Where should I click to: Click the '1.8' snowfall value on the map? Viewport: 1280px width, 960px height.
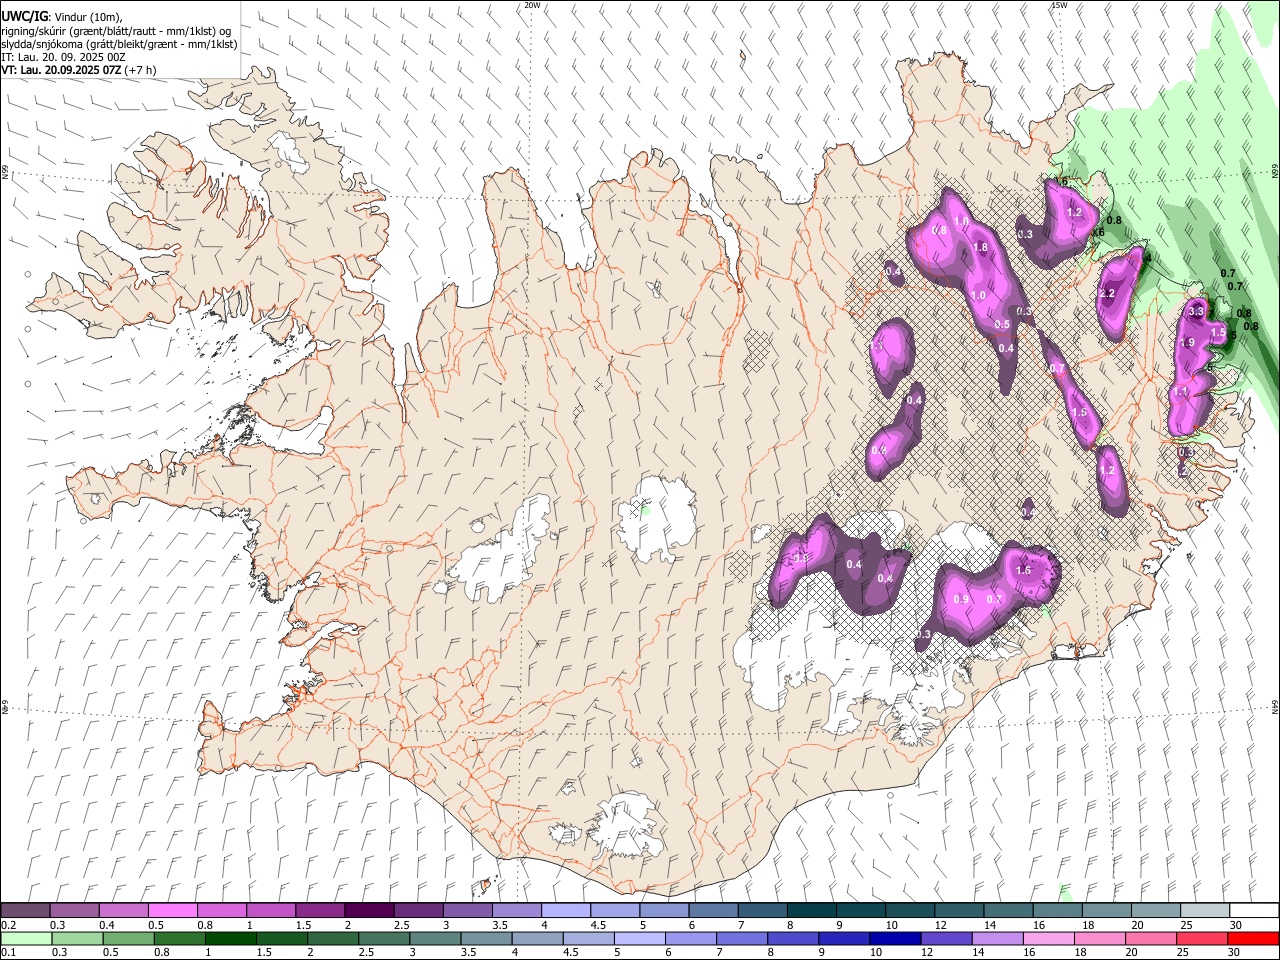[x=980, y=248]
